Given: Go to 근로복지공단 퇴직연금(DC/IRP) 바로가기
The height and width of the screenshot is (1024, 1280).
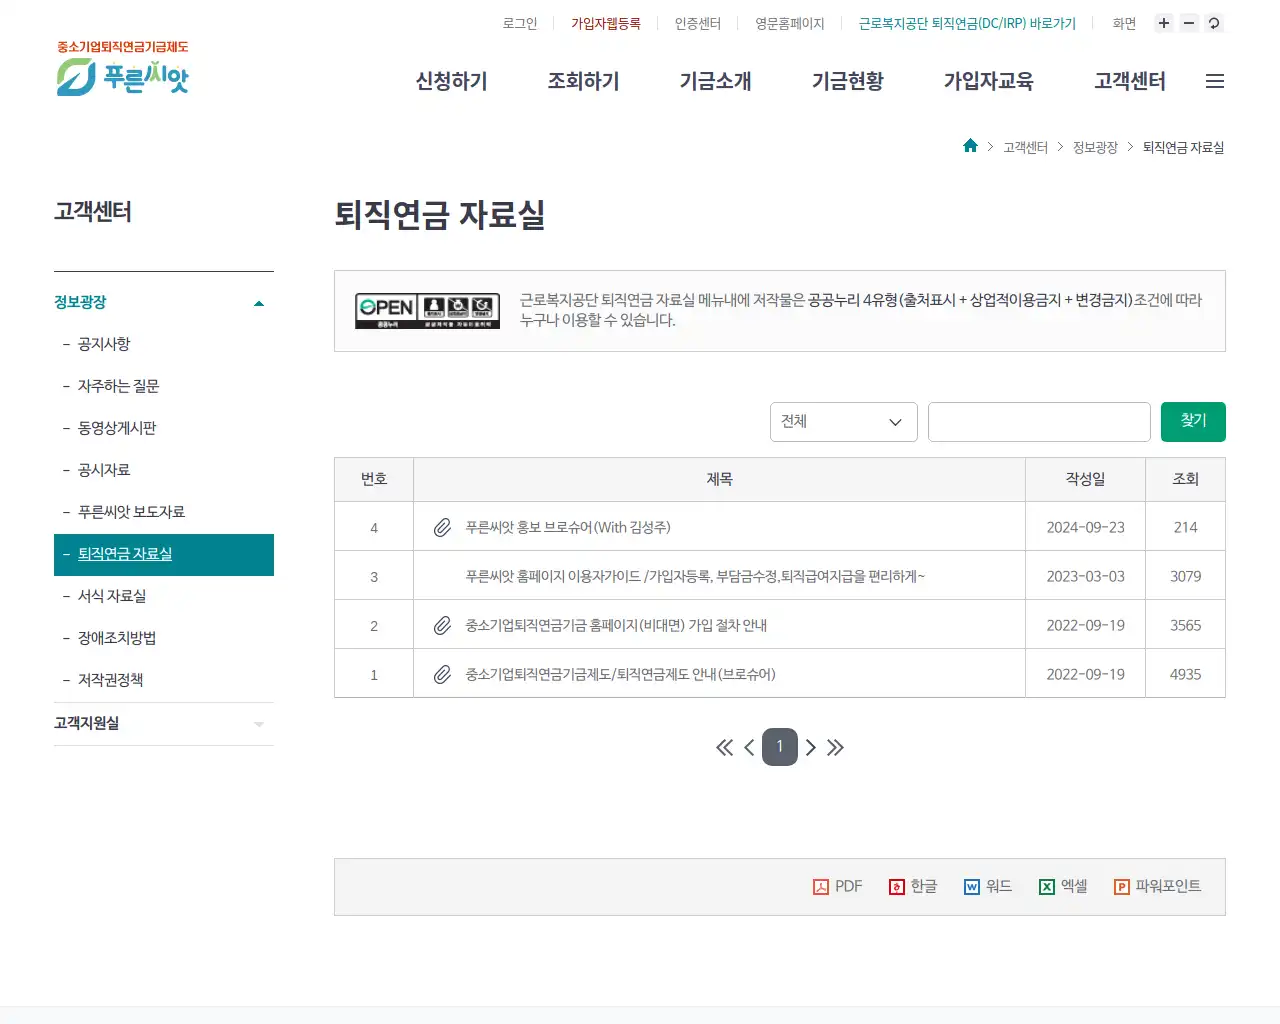Looking at the screenshot, I should (965, 23).
